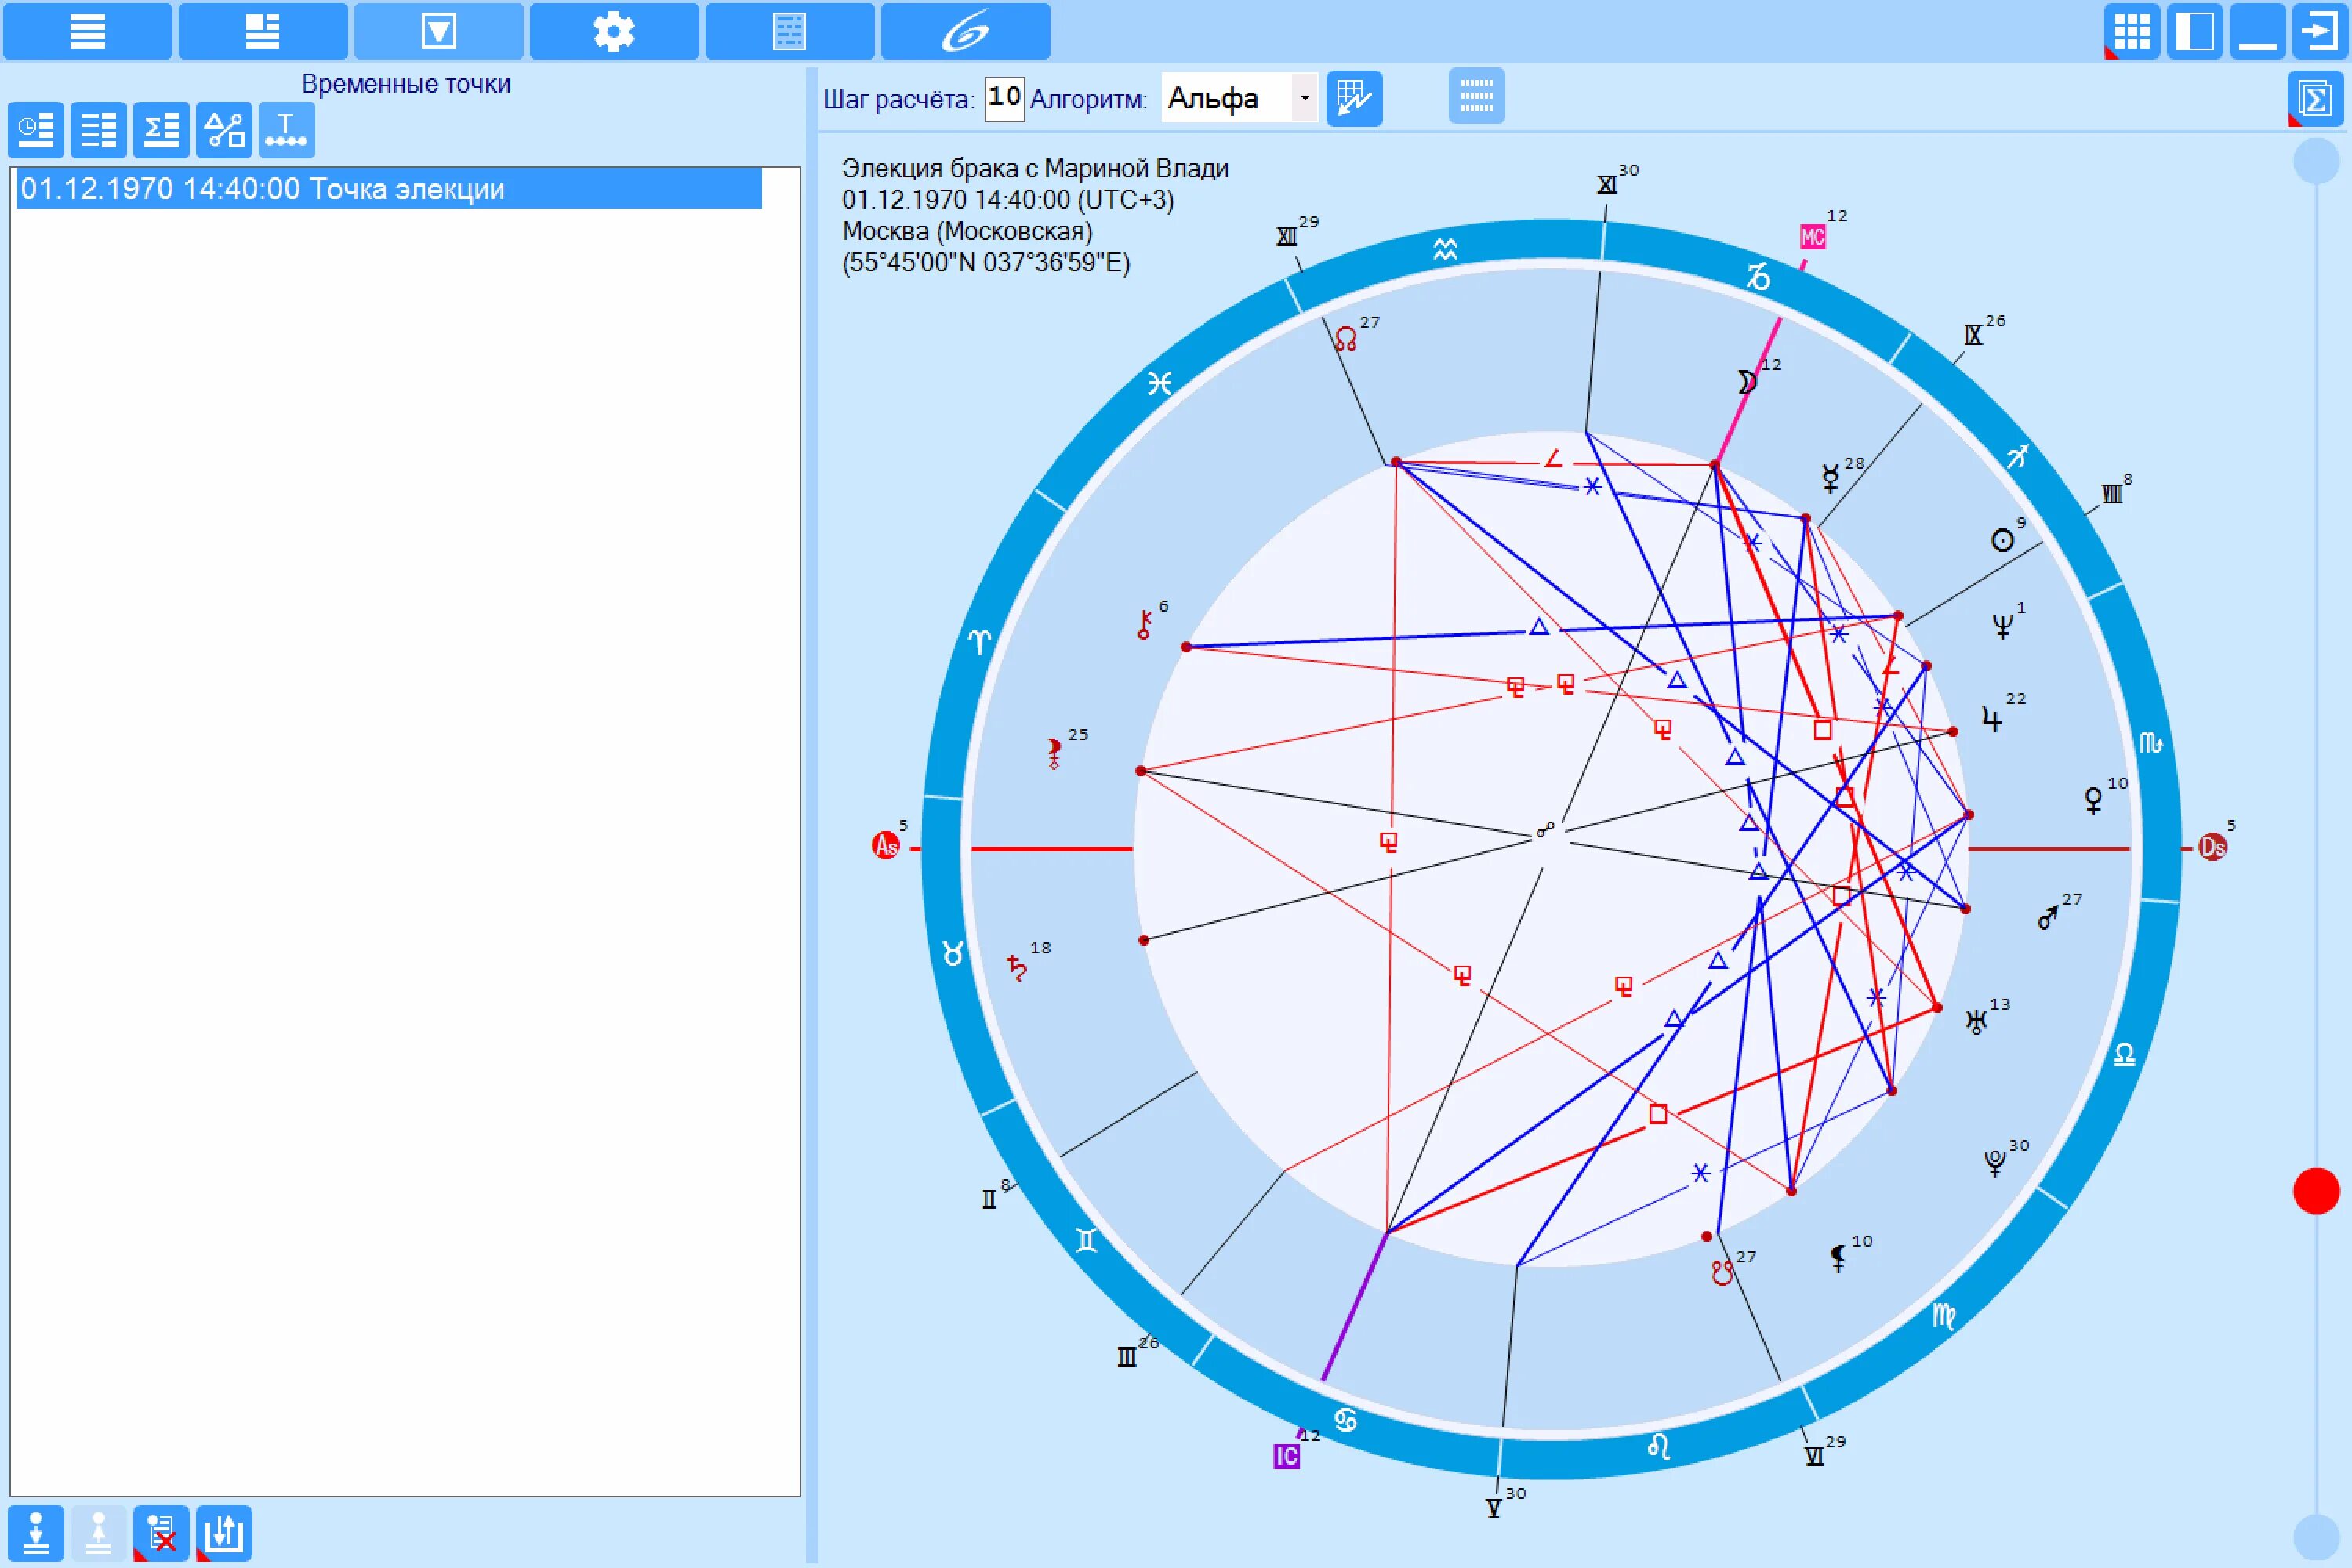Open the hamburger lines main menu
This screenshot has width=2352, height=1568.
(87, 31)
